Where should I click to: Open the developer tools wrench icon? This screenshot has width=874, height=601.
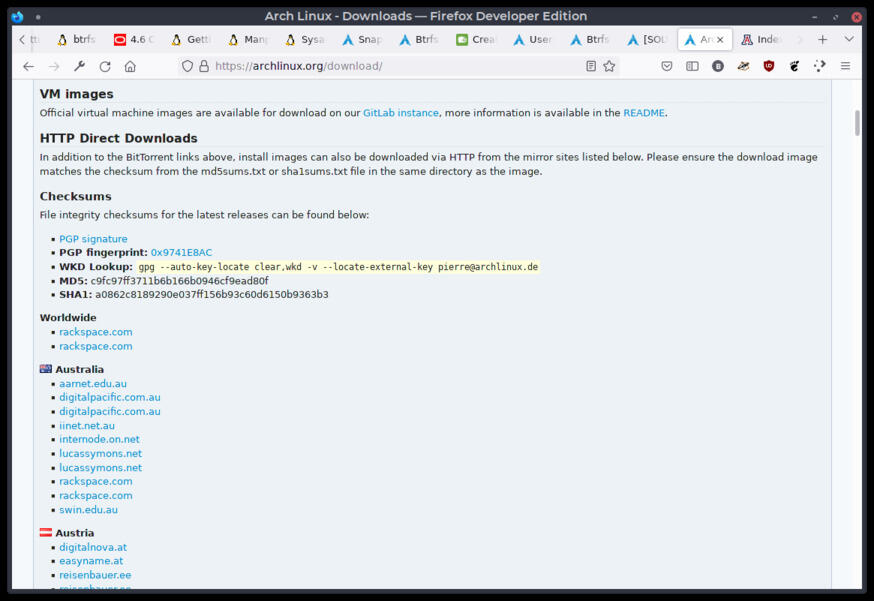(x=79, y=66)
